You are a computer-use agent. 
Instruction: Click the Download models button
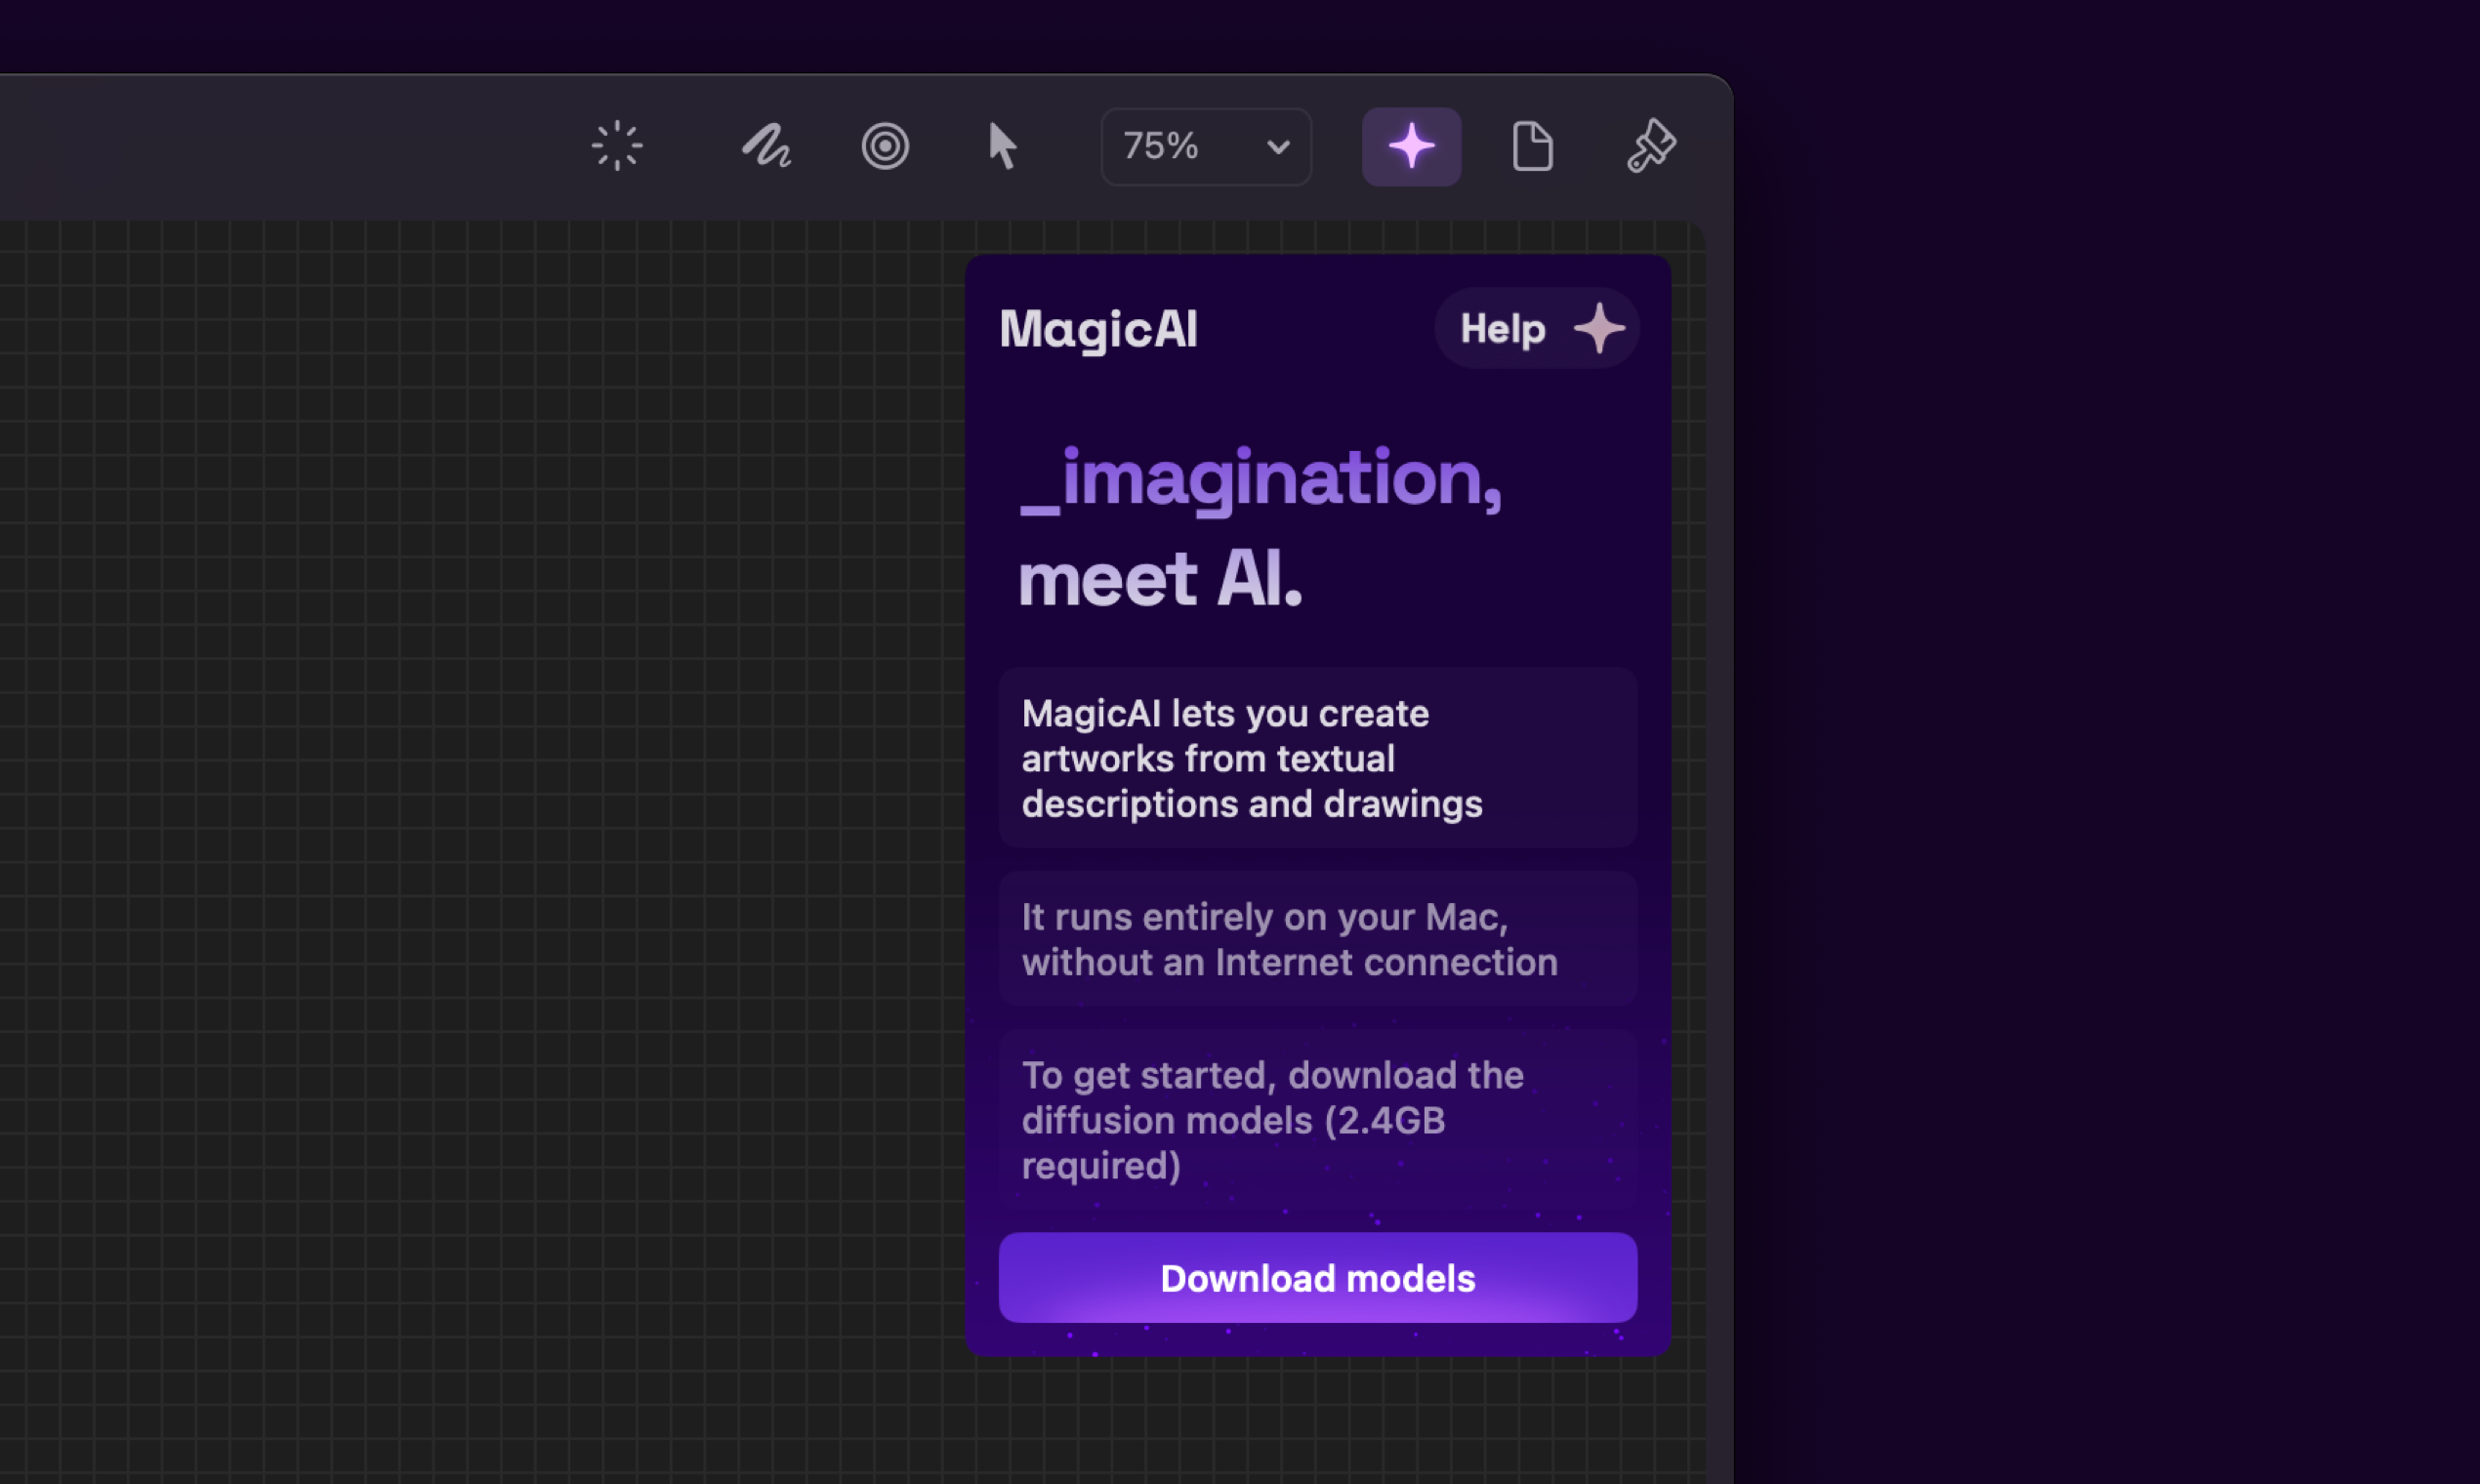1318,1277
